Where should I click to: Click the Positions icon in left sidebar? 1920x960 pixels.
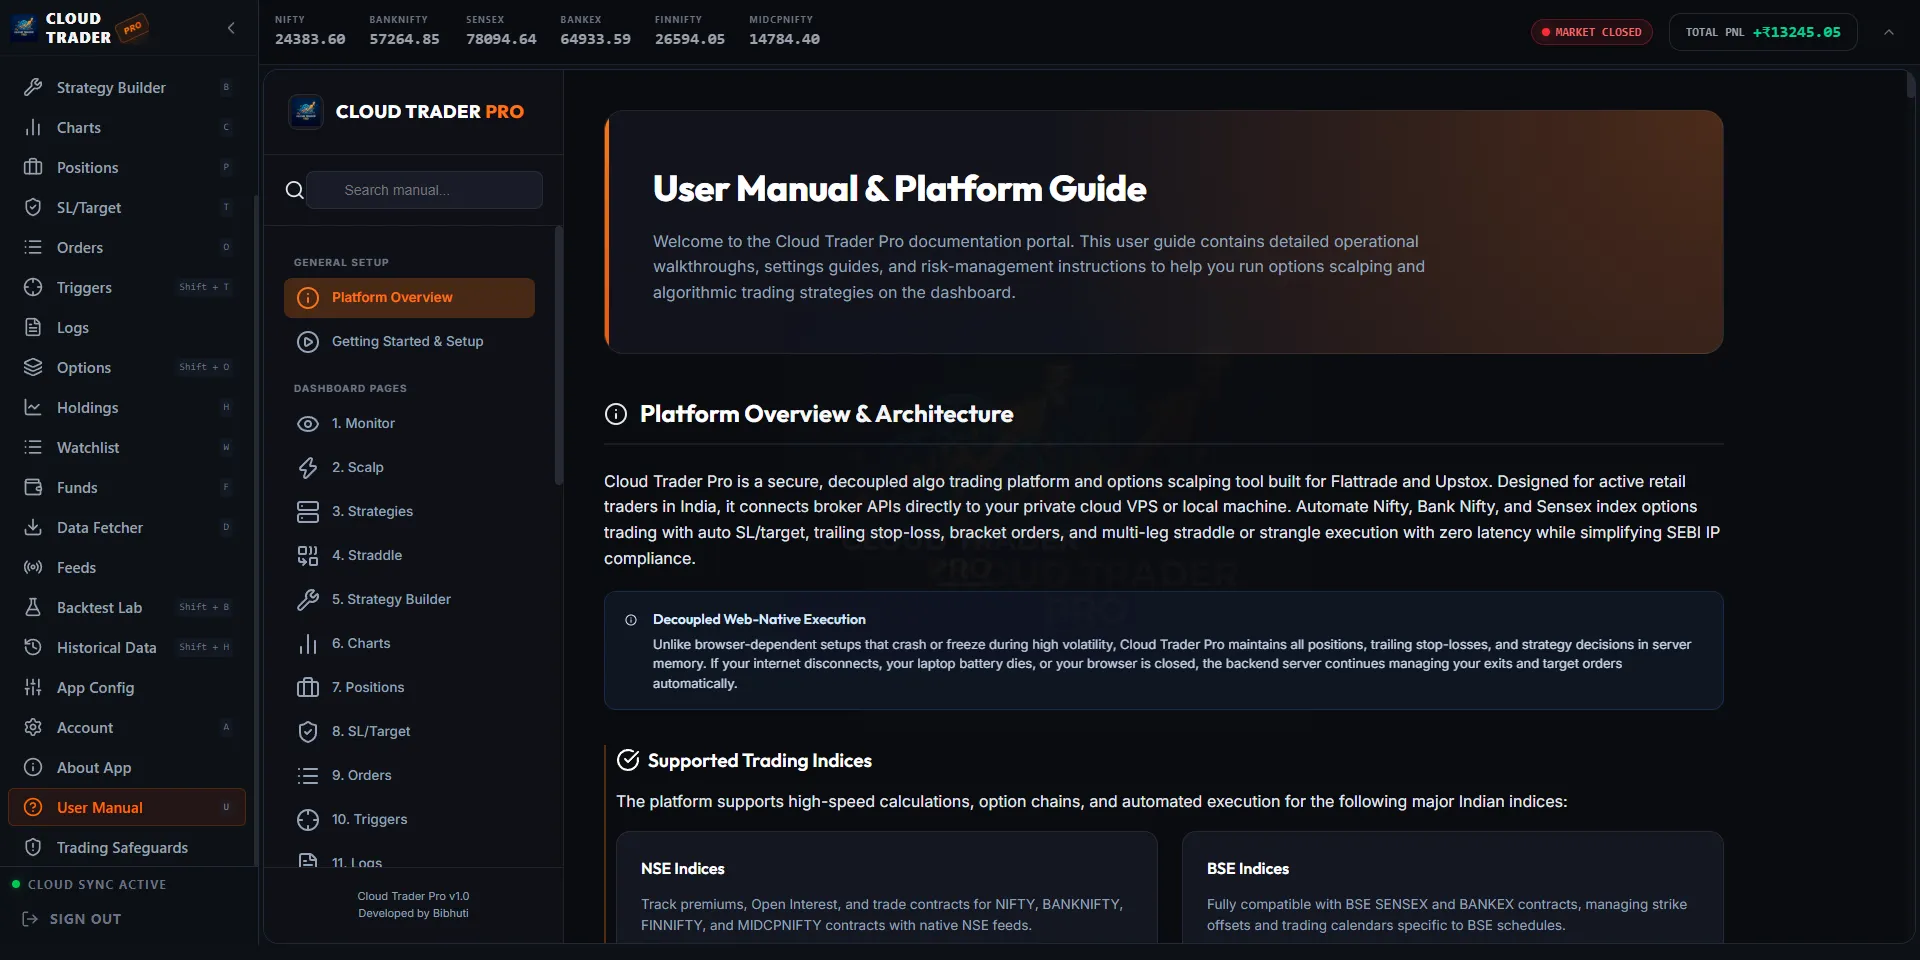click(33, 167)
